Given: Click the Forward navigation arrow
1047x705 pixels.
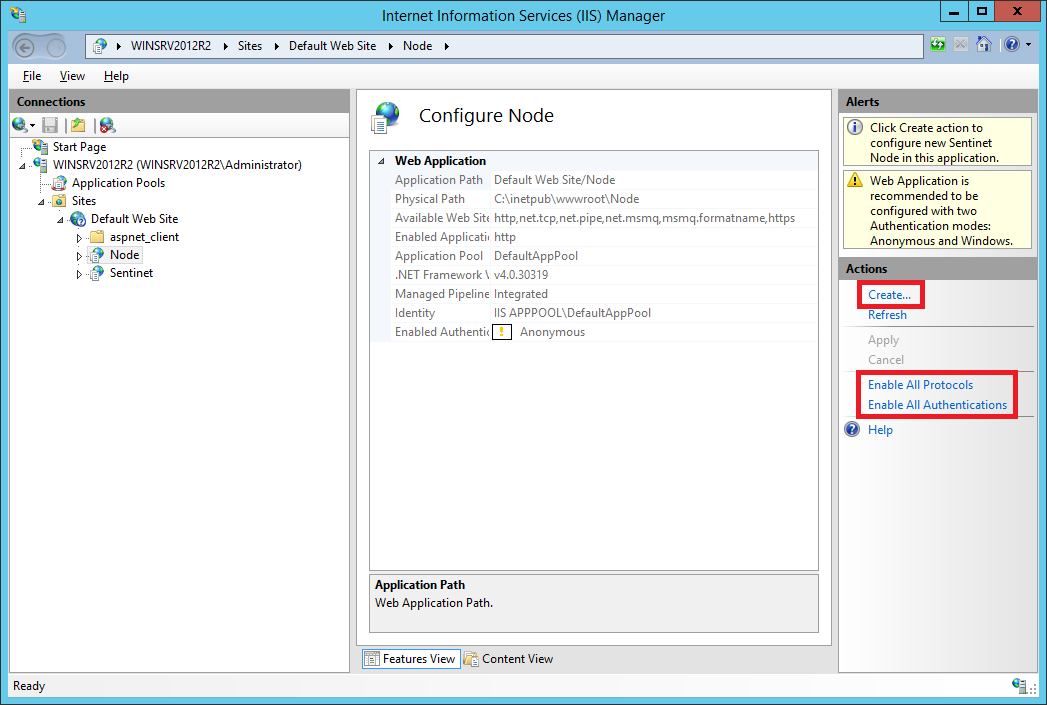Looking at the screenshot, I should coord(57,47).
